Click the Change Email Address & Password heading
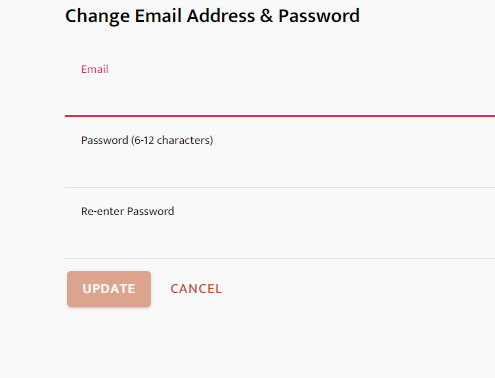 click(x=212, y=16)
